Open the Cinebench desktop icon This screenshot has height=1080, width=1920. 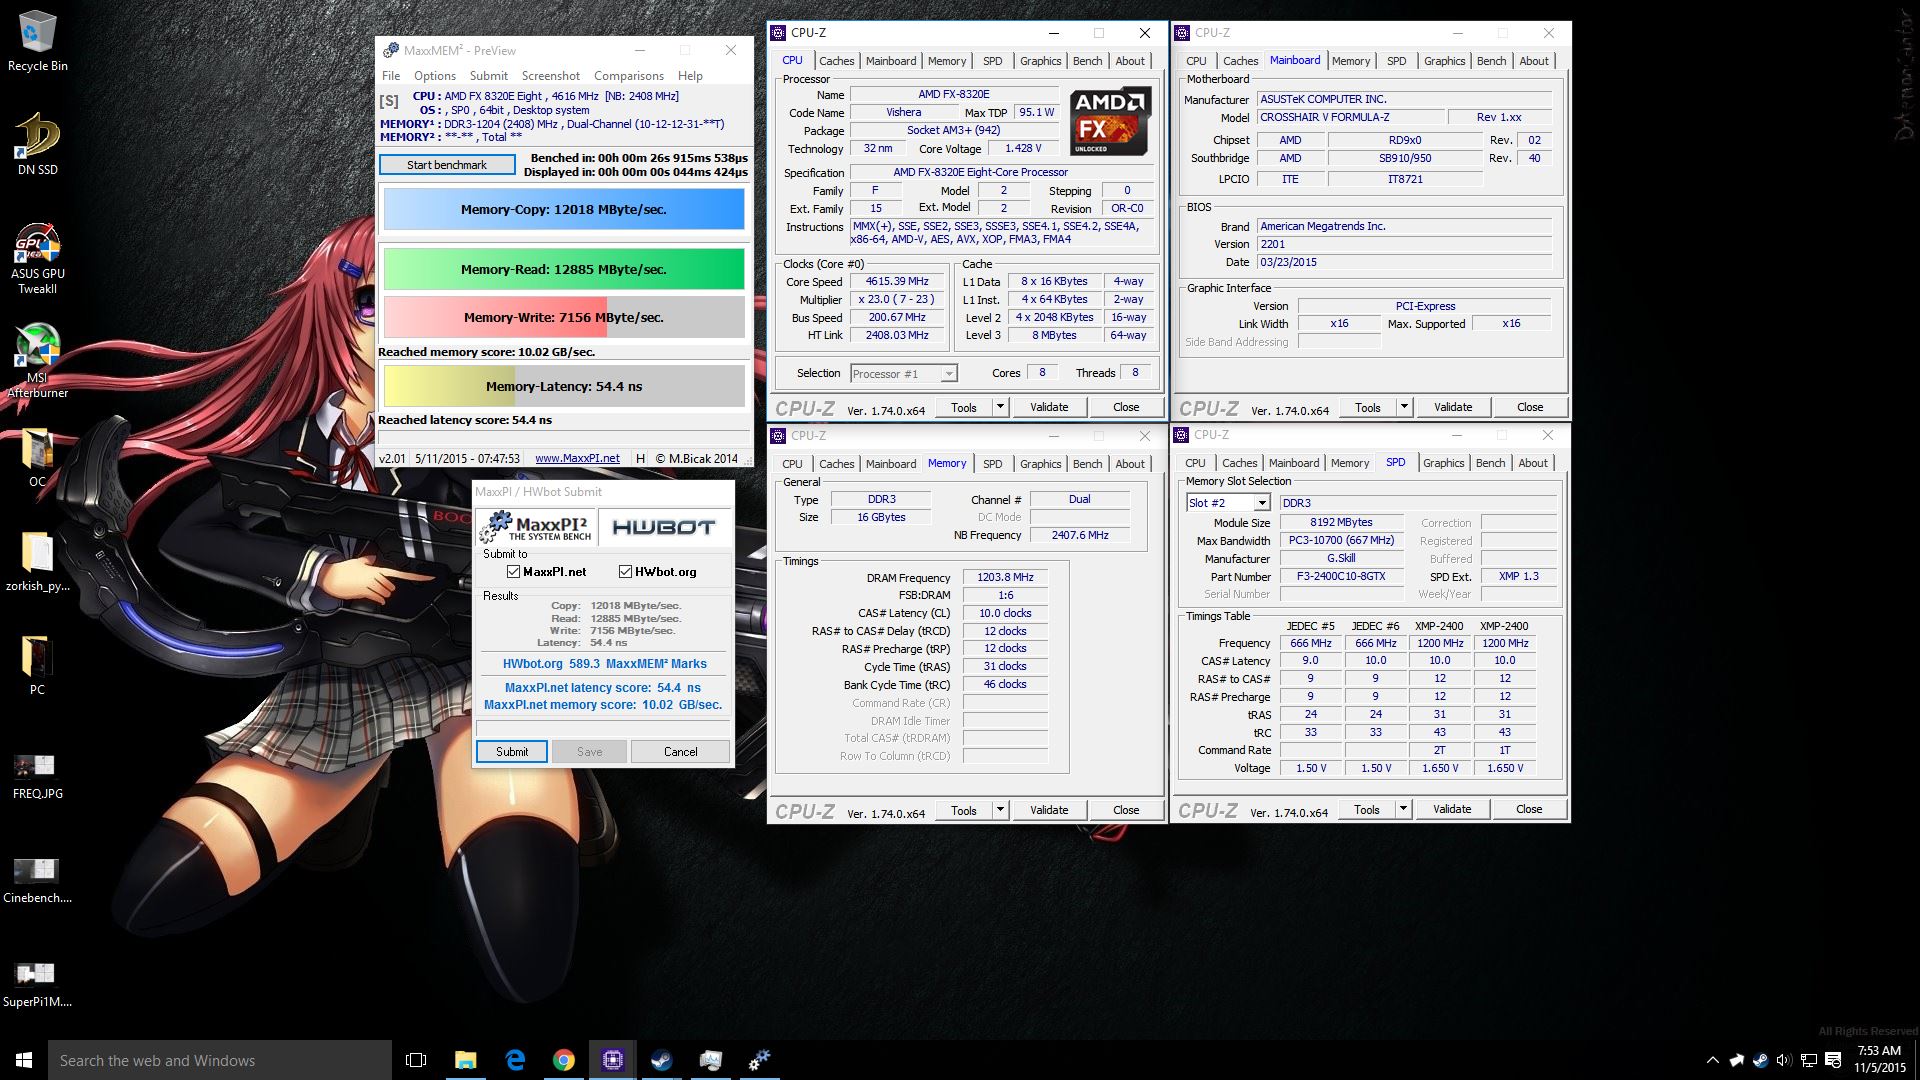[x=37, y=880]
